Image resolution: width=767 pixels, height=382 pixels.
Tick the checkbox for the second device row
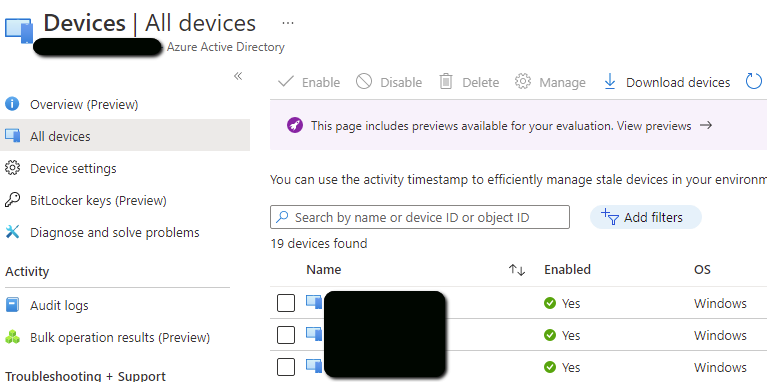(x=286, y=335)
